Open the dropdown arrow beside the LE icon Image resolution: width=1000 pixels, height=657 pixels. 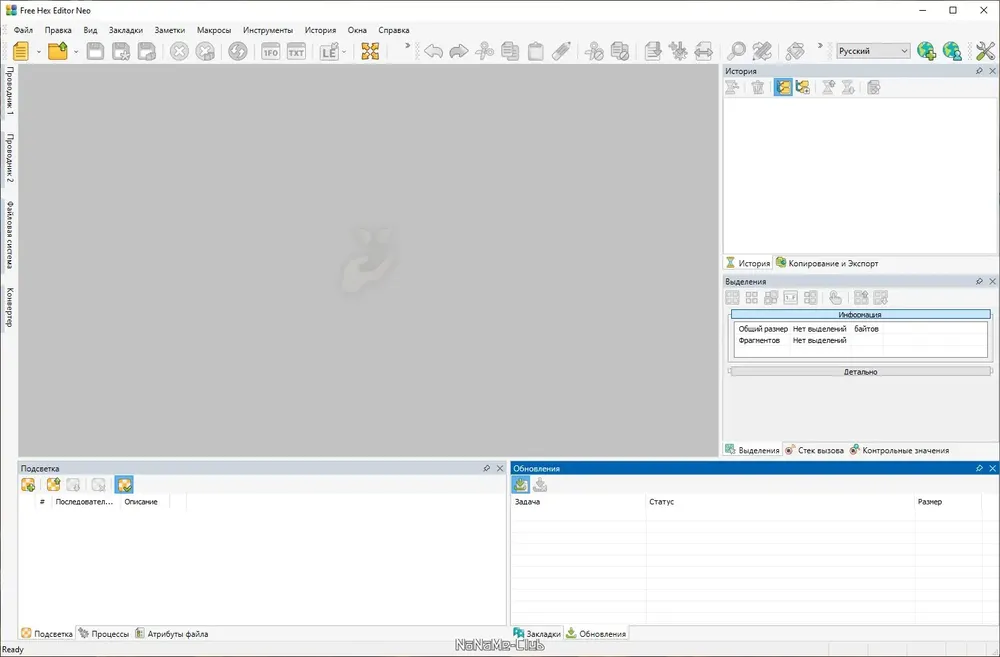(344, 52)
